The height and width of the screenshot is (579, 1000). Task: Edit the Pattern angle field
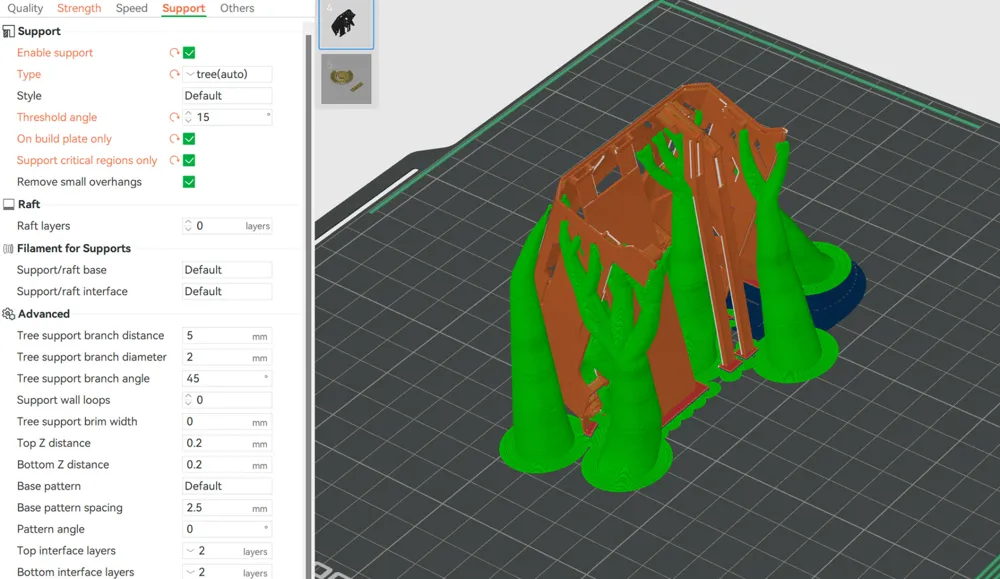click(x=227, y=529)
